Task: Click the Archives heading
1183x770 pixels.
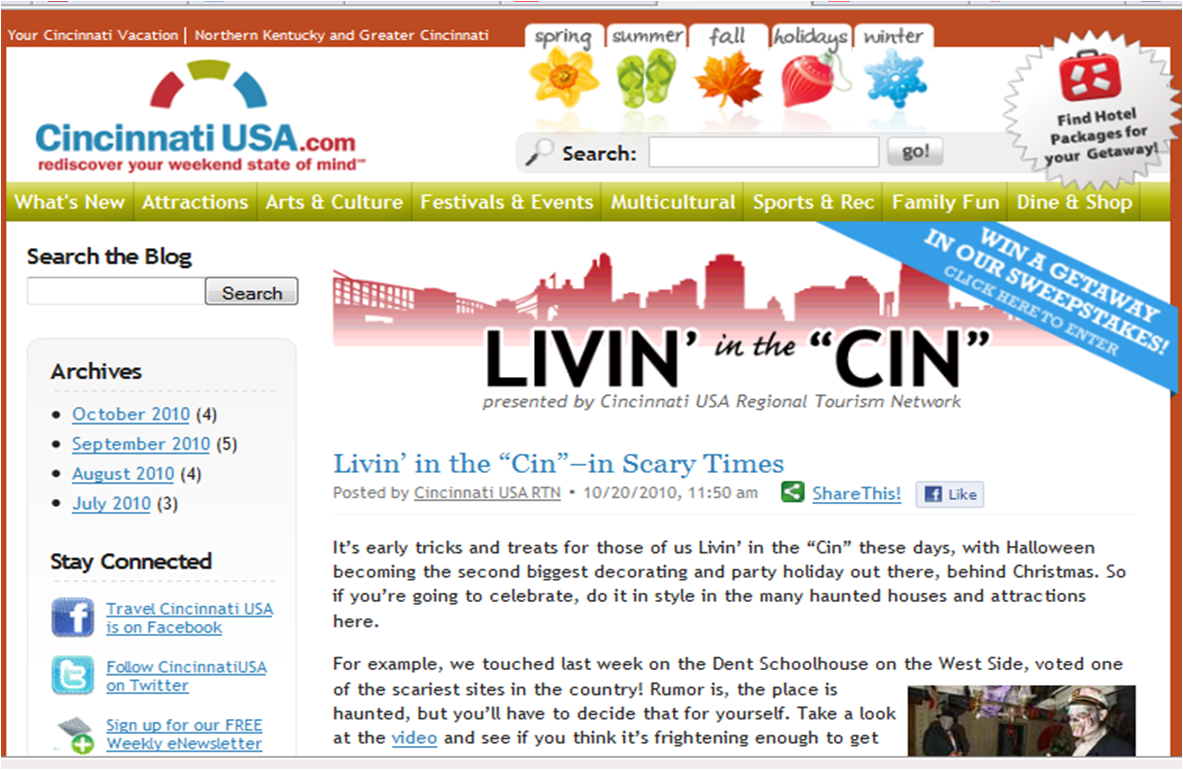Action: (x=96, y=371)
